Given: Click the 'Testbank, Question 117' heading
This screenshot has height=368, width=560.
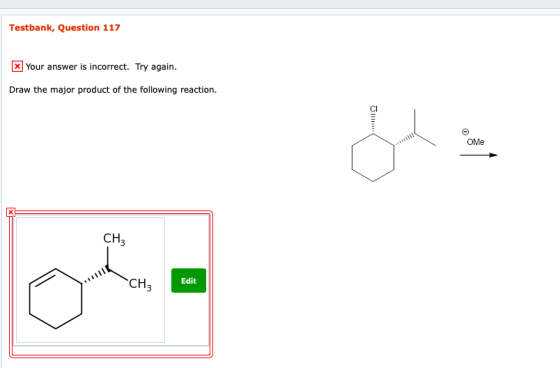Looking at the screenshot, I should [65, 28].
